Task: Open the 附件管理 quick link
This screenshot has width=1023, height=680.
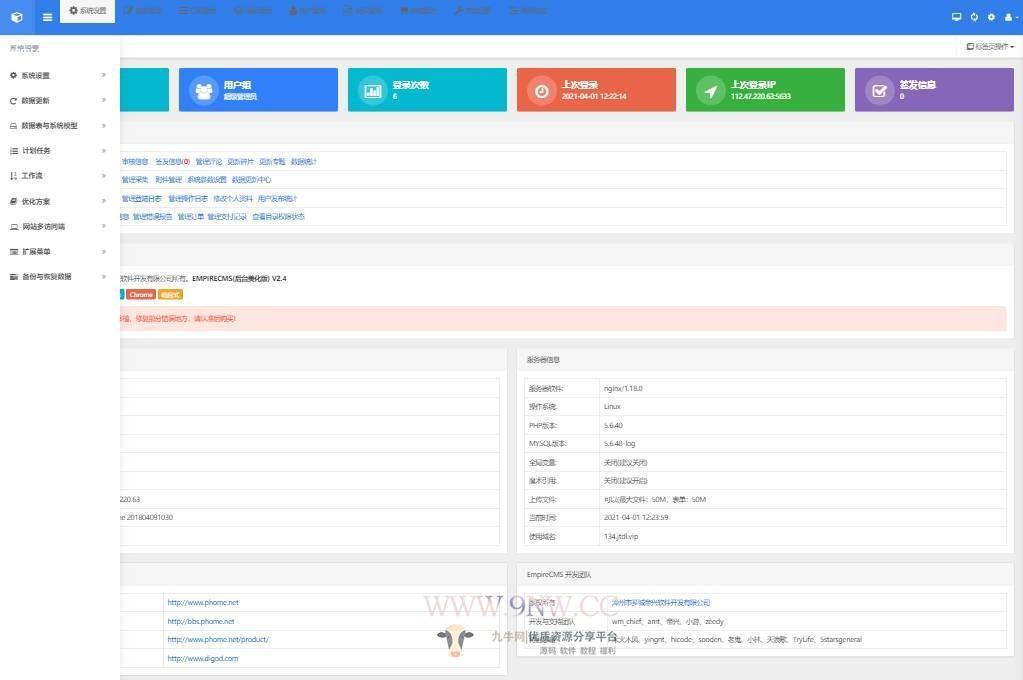Action: coord(168,180)
